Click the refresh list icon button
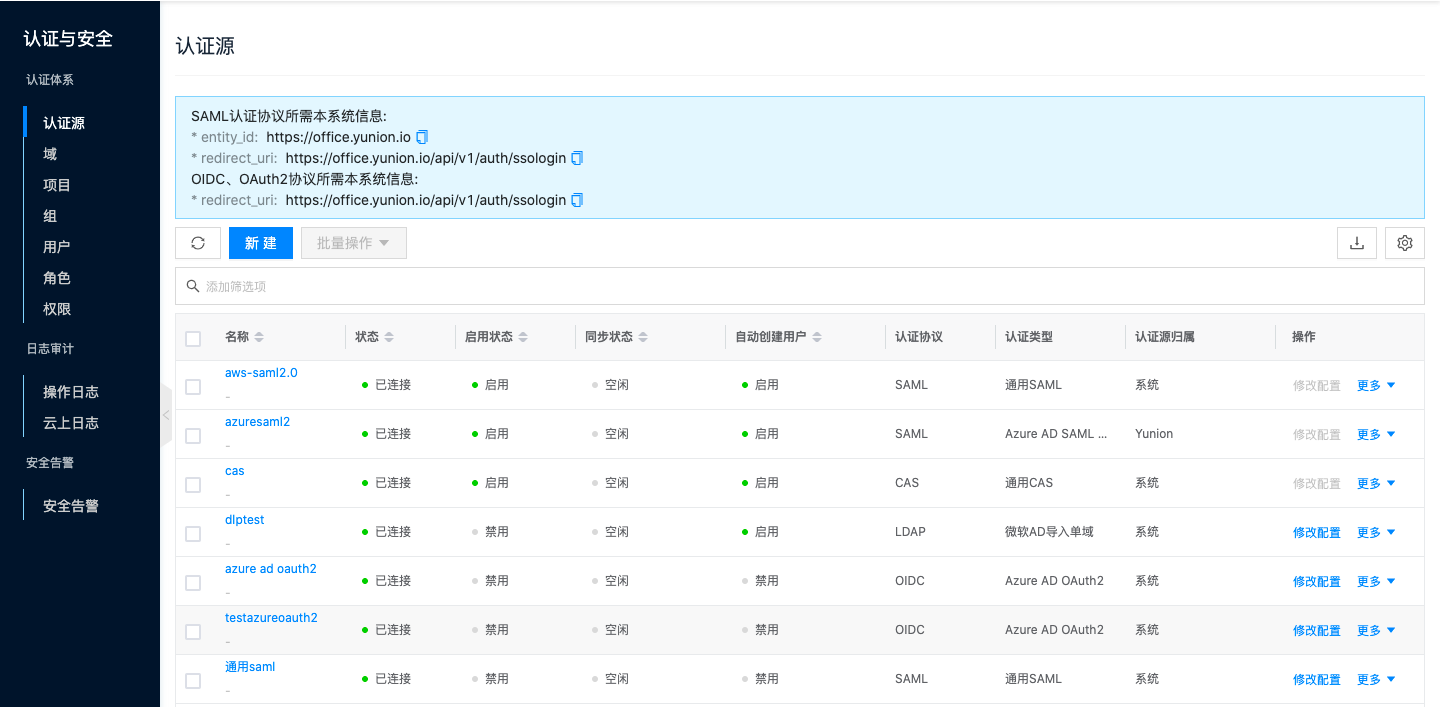Screen dimensions: 1440x707 pyautogui.click(x=198, y=243)
